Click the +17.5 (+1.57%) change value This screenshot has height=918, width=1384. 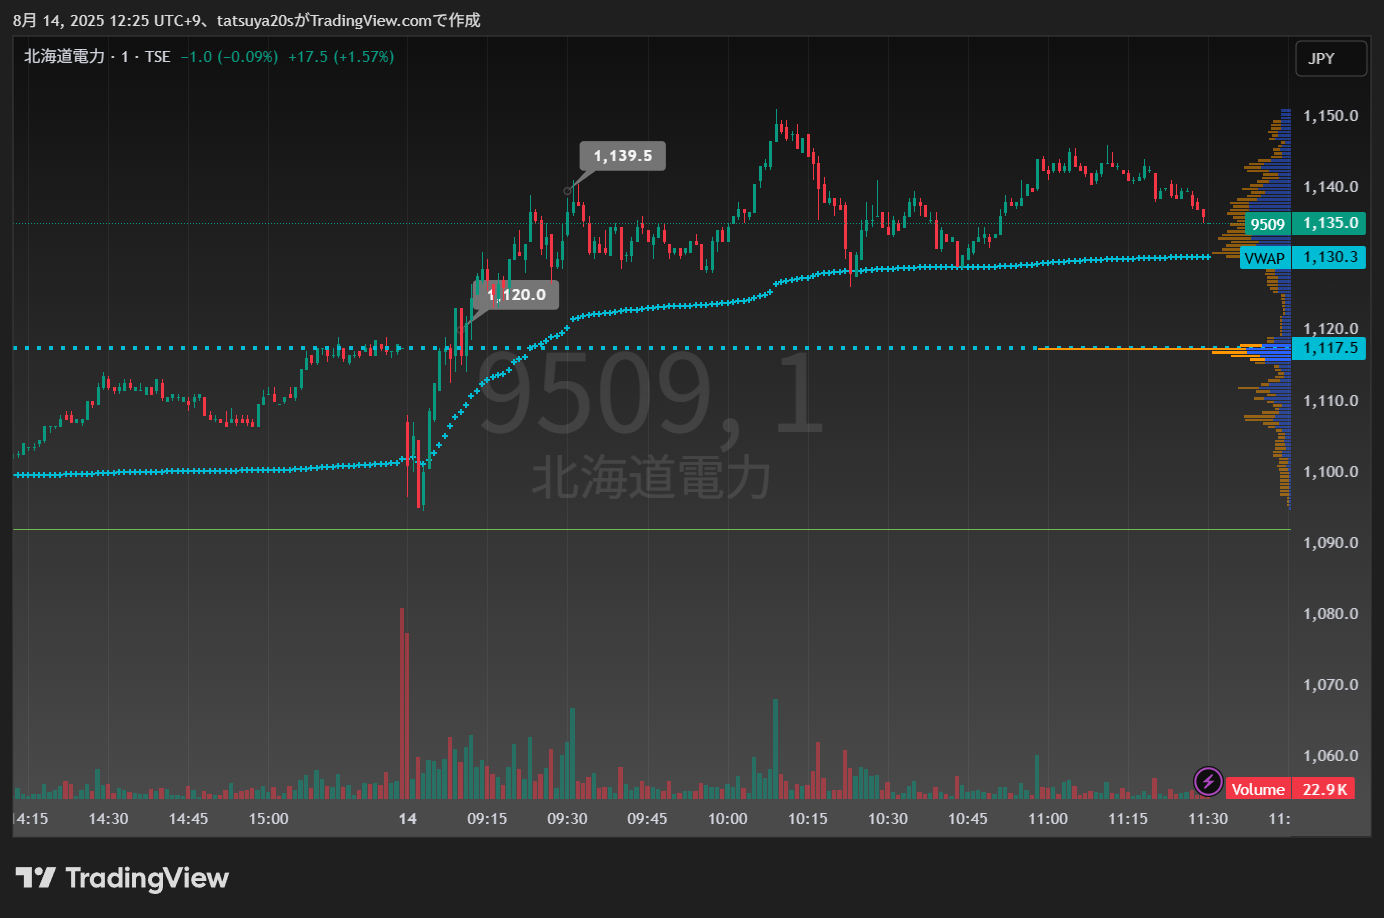pyautogui.click(x=341, y=57)
